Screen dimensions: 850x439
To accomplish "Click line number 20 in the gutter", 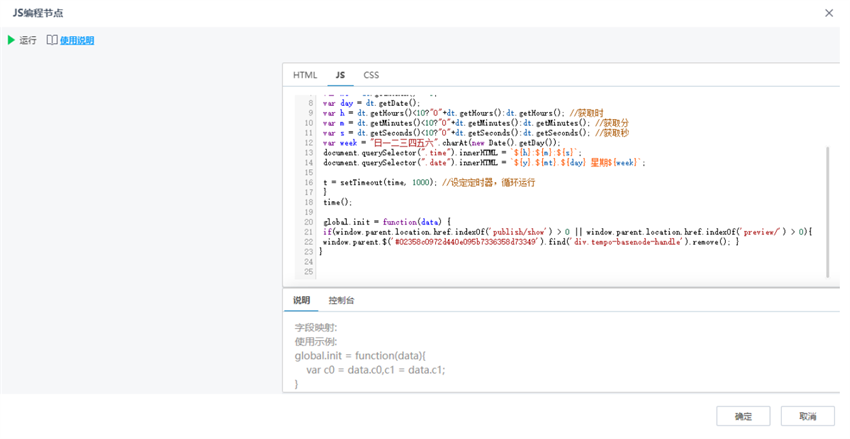I will 309,221.
